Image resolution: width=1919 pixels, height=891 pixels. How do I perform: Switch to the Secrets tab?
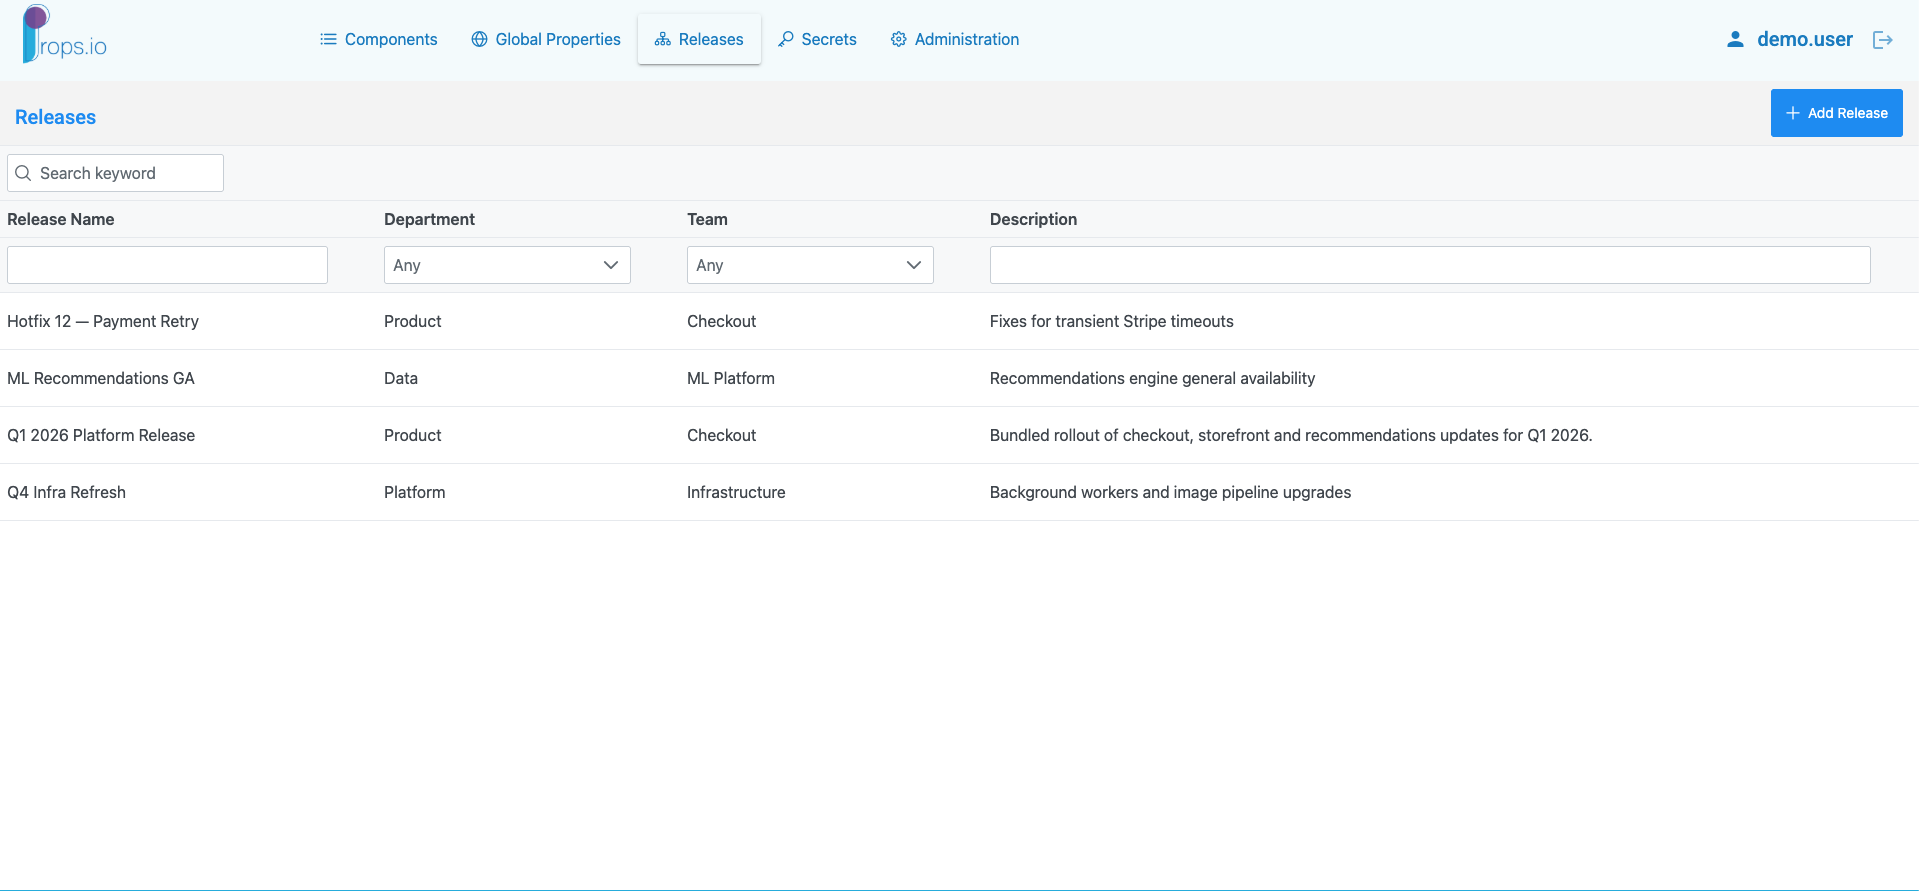point(817,39)
